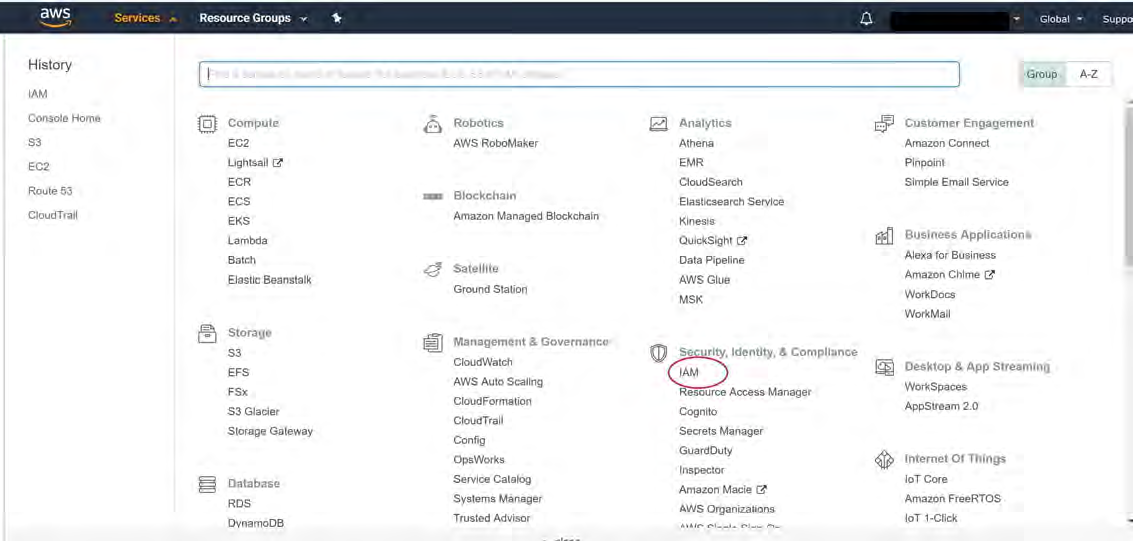The image size is (1133, 541).
Task: Click the Internet Of Things category icon
Action: tap(884, 459)
